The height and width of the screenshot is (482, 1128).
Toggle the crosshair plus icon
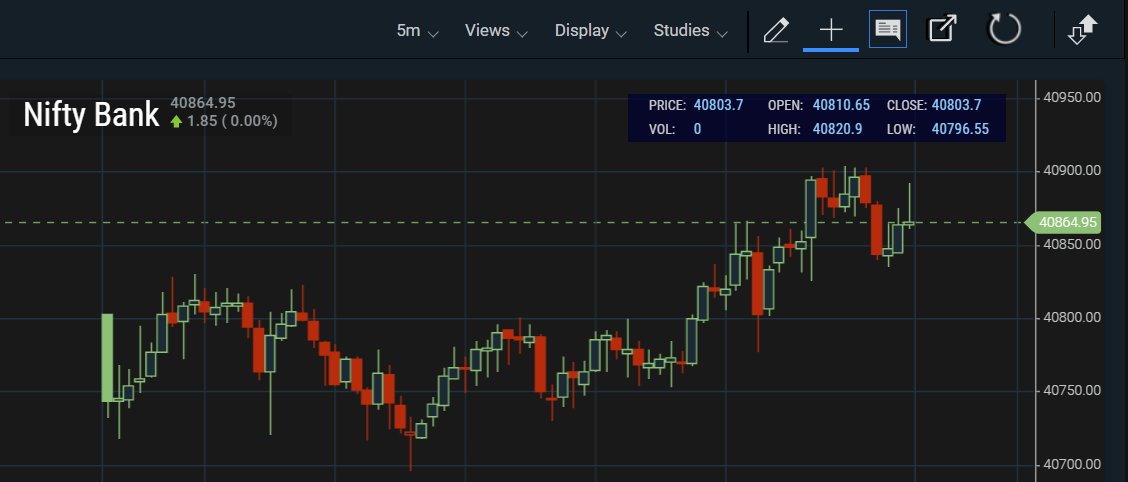point(831,30)
